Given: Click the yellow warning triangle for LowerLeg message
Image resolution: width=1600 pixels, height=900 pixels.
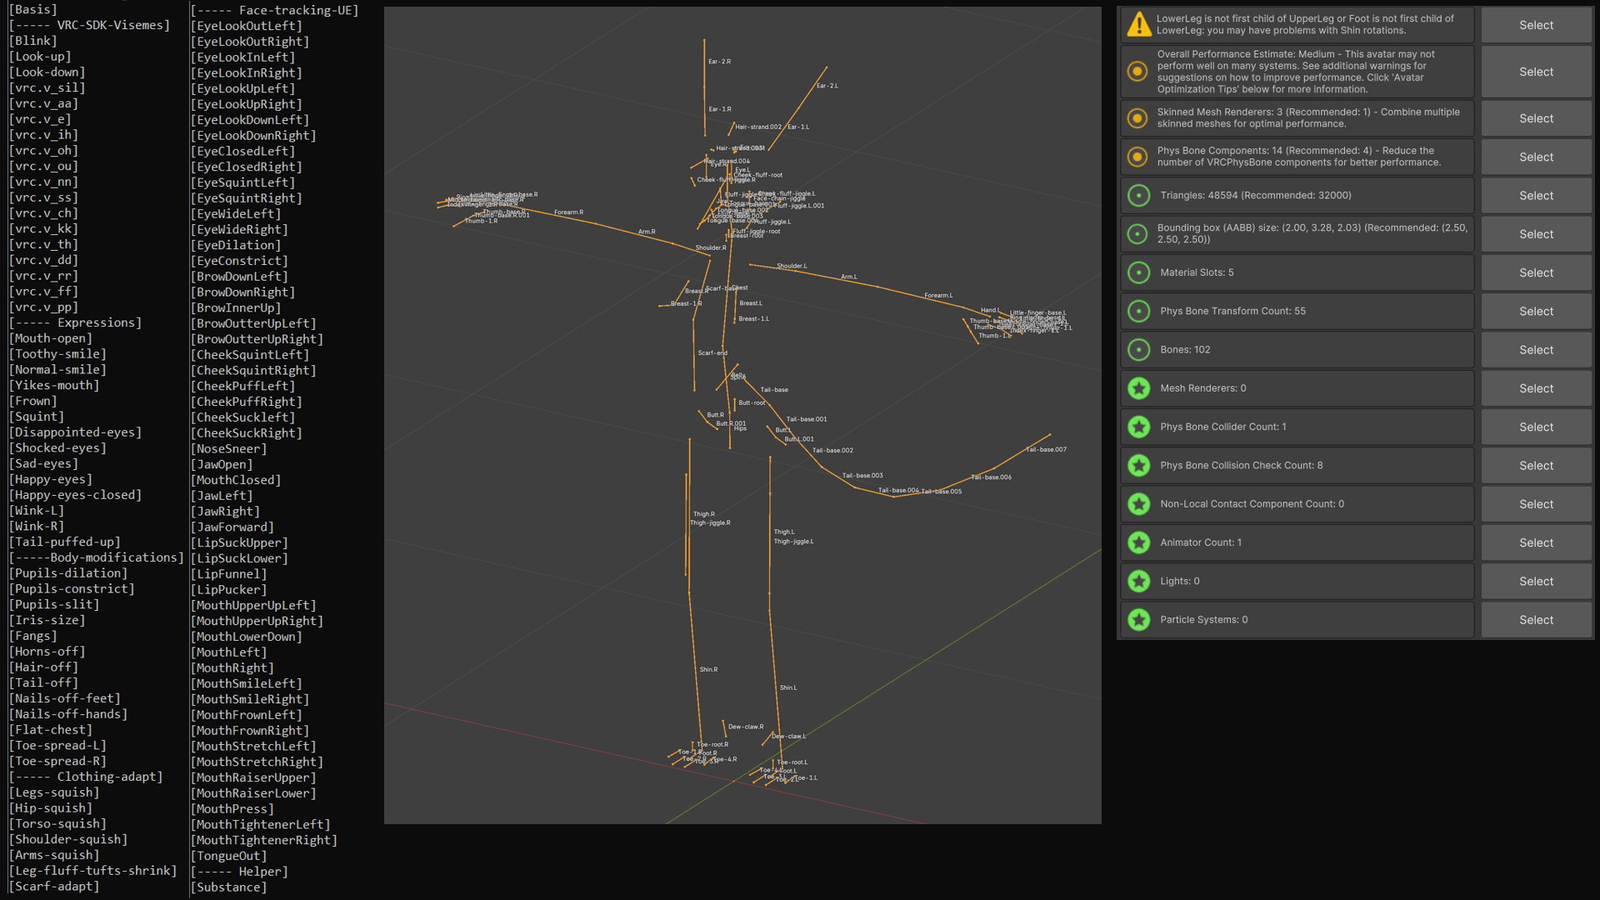Looking at the screenshot, I should (1138, 25).
